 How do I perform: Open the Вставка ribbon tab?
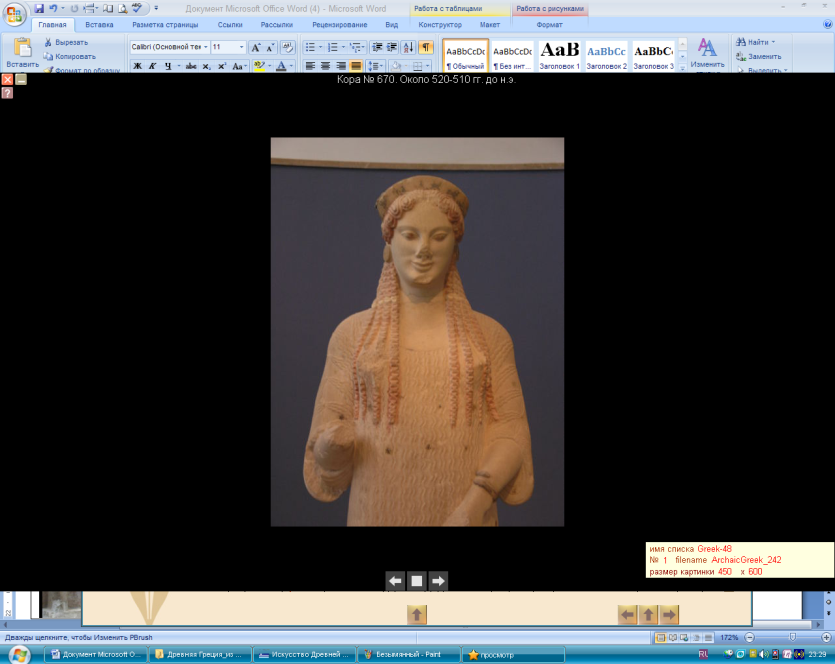(99, 24)
